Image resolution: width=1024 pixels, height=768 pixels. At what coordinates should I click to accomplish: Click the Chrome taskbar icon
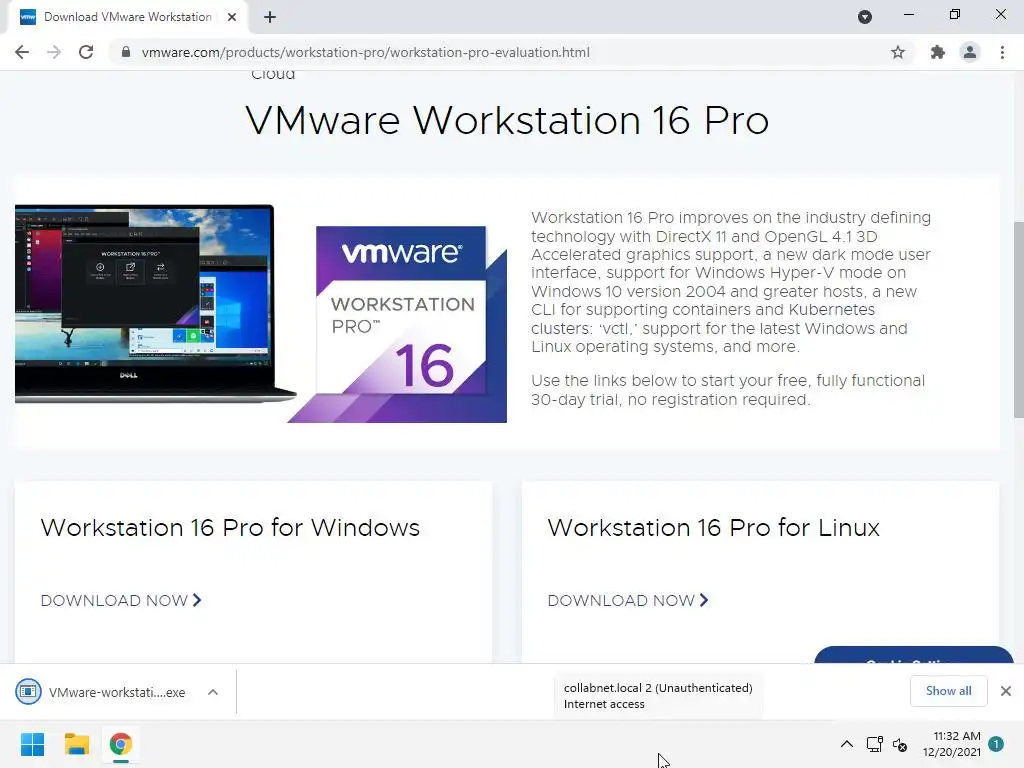click(x=120, y=744)
